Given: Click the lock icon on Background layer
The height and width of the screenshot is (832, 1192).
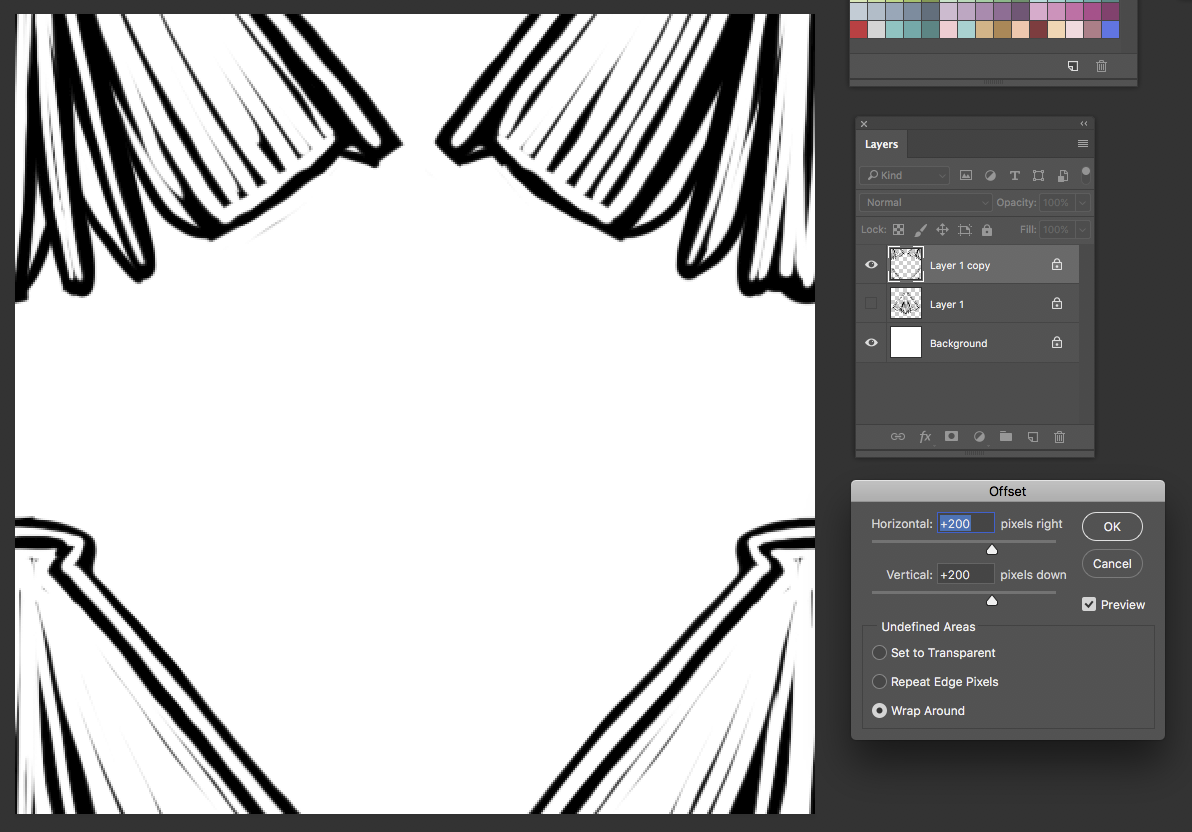Looking at the screenshot, I should point(1057,342).
